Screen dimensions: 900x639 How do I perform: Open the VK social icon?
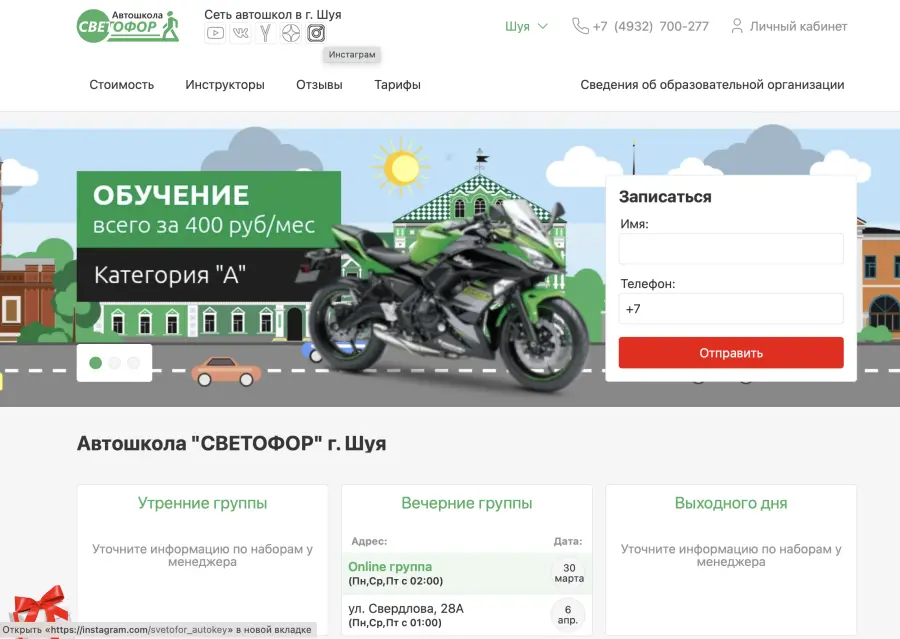(x=240, y=33)
